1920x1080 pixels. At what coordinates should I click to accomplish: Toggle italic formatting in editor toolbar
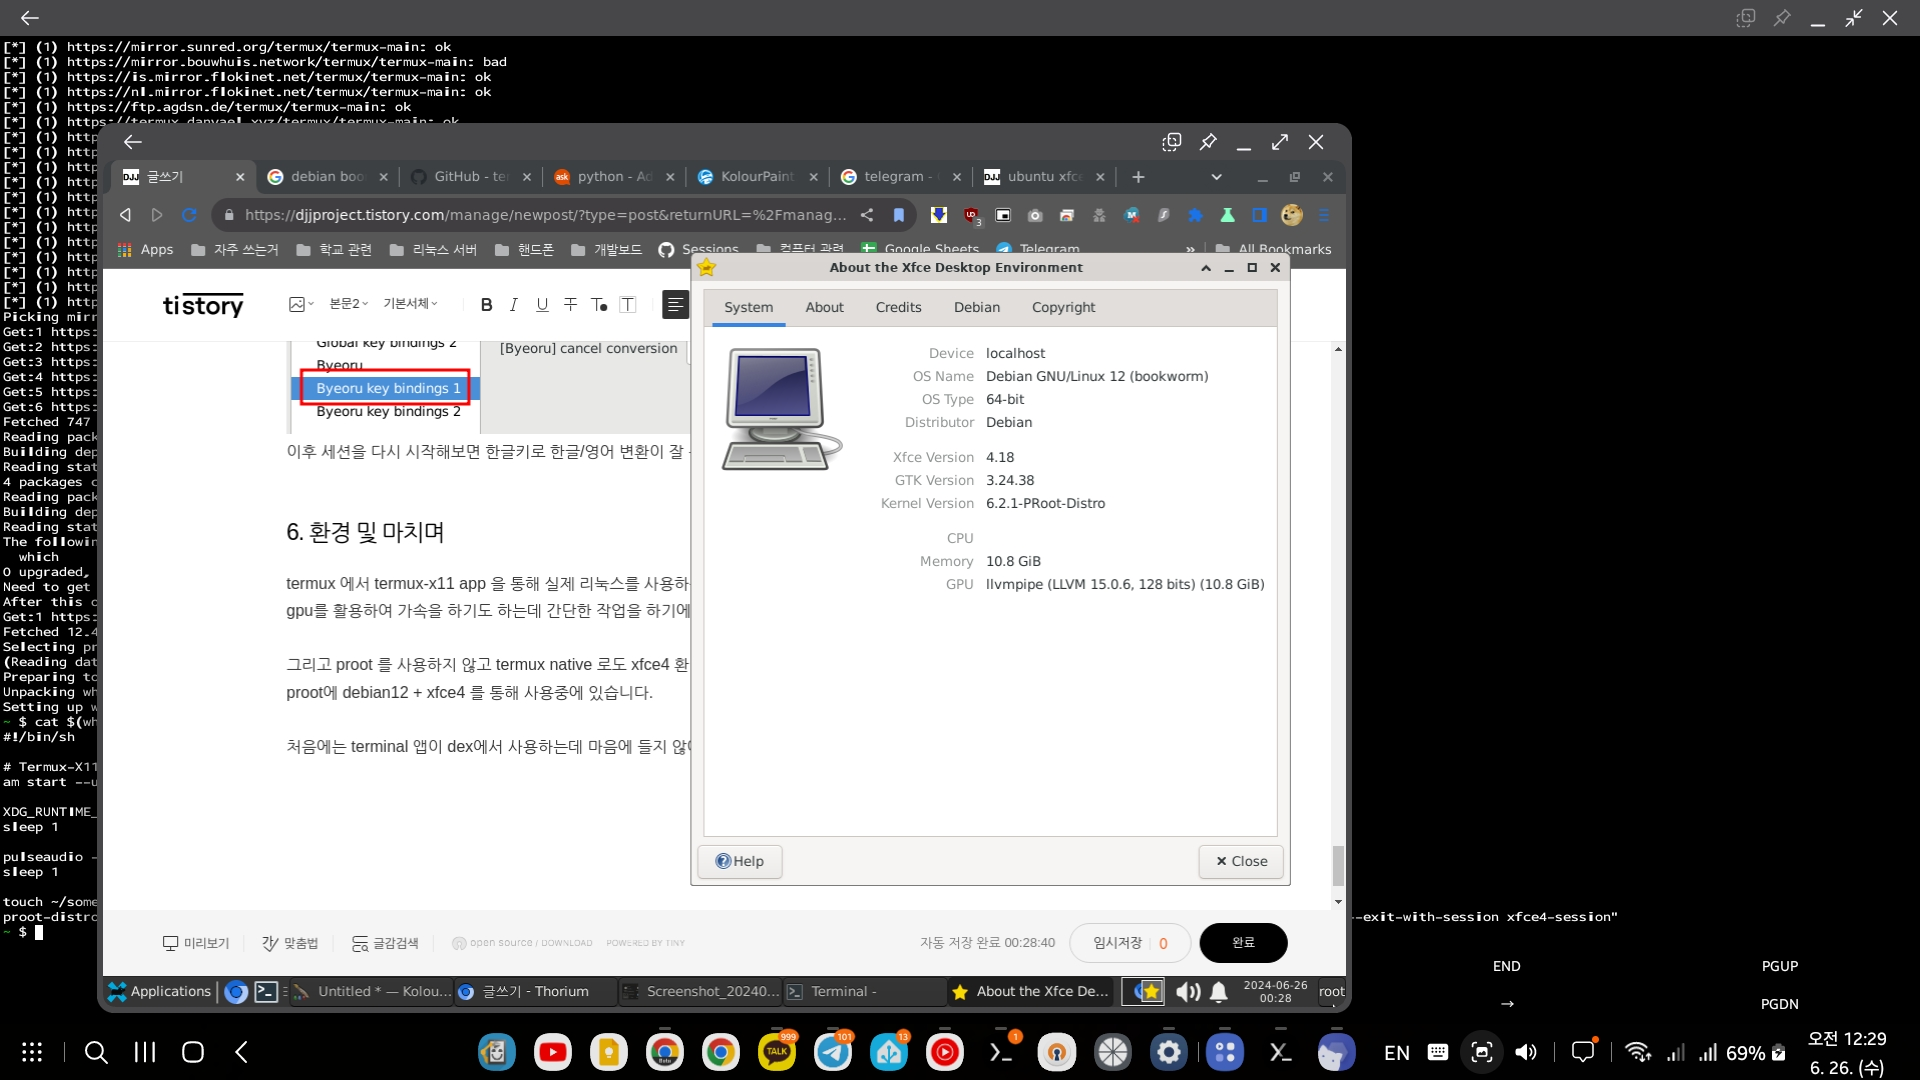(x=513, y=305)
